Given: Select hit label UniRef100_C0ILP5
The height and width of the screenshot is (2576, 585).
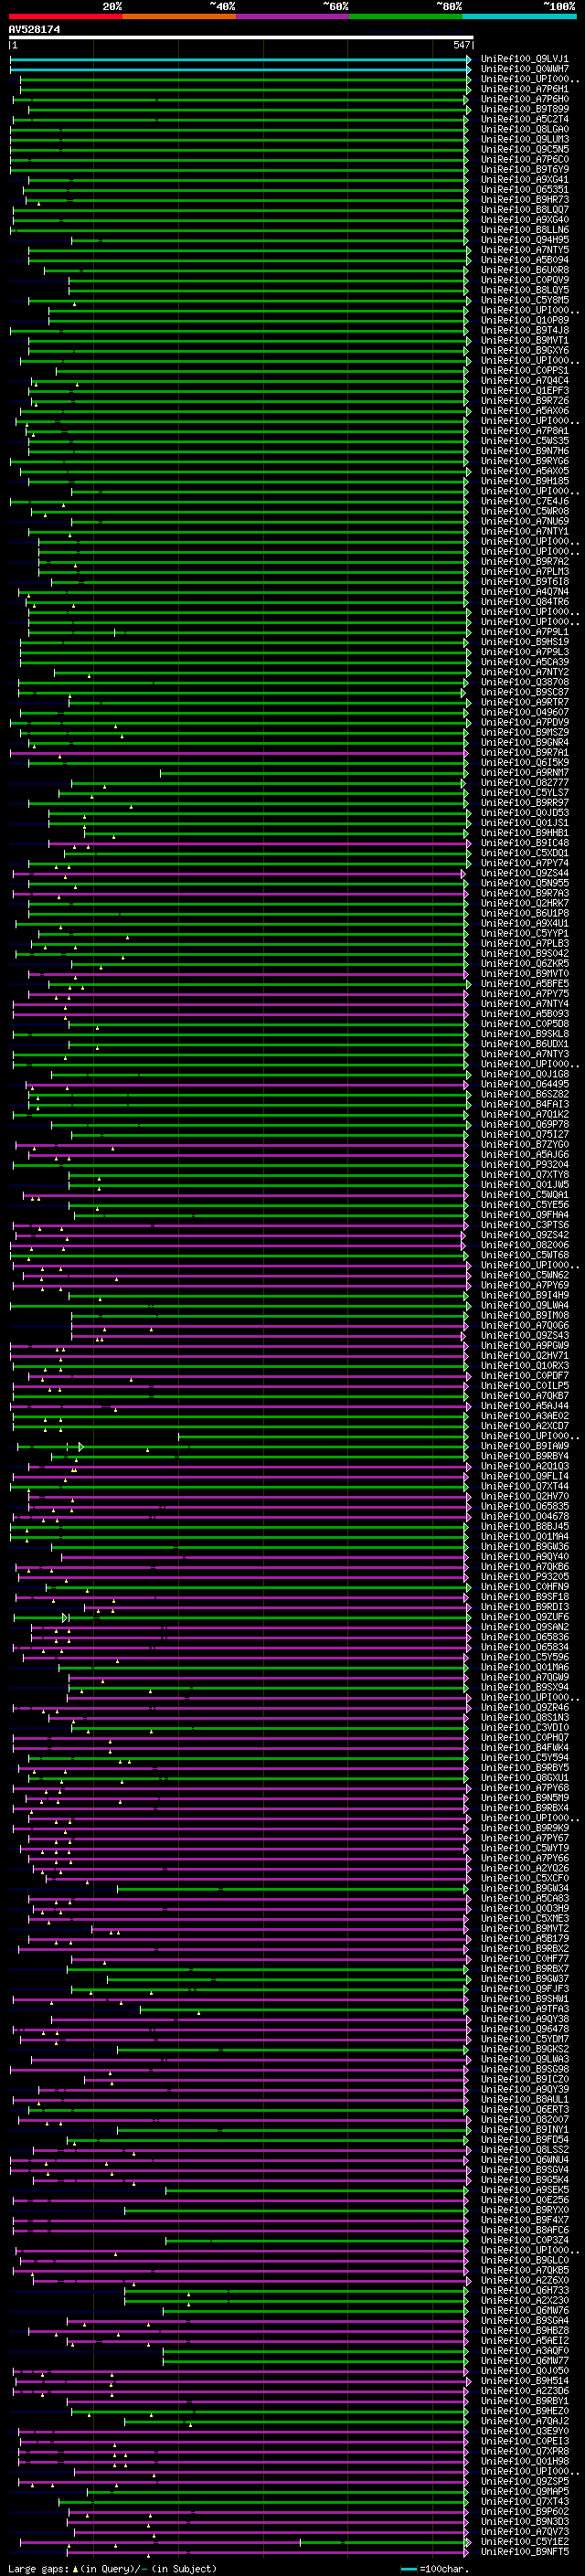Looking at the screenshot, I should (x=524, y=1386).
